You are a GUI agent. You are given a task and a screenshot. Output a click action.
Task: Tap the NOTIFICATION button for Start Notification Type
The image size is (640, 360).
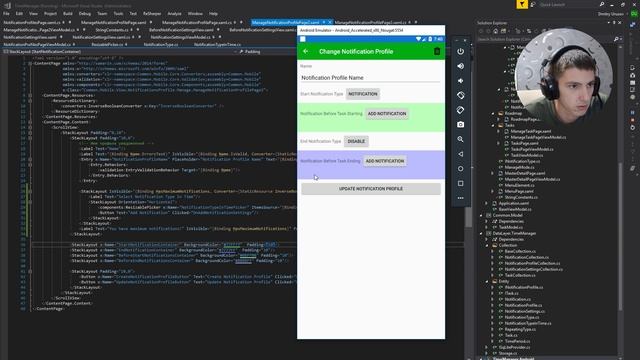[363, 94]
